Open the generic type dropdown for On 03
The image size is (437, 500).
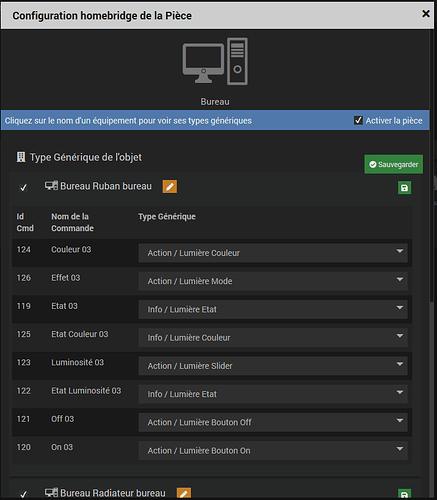(273, 451)
